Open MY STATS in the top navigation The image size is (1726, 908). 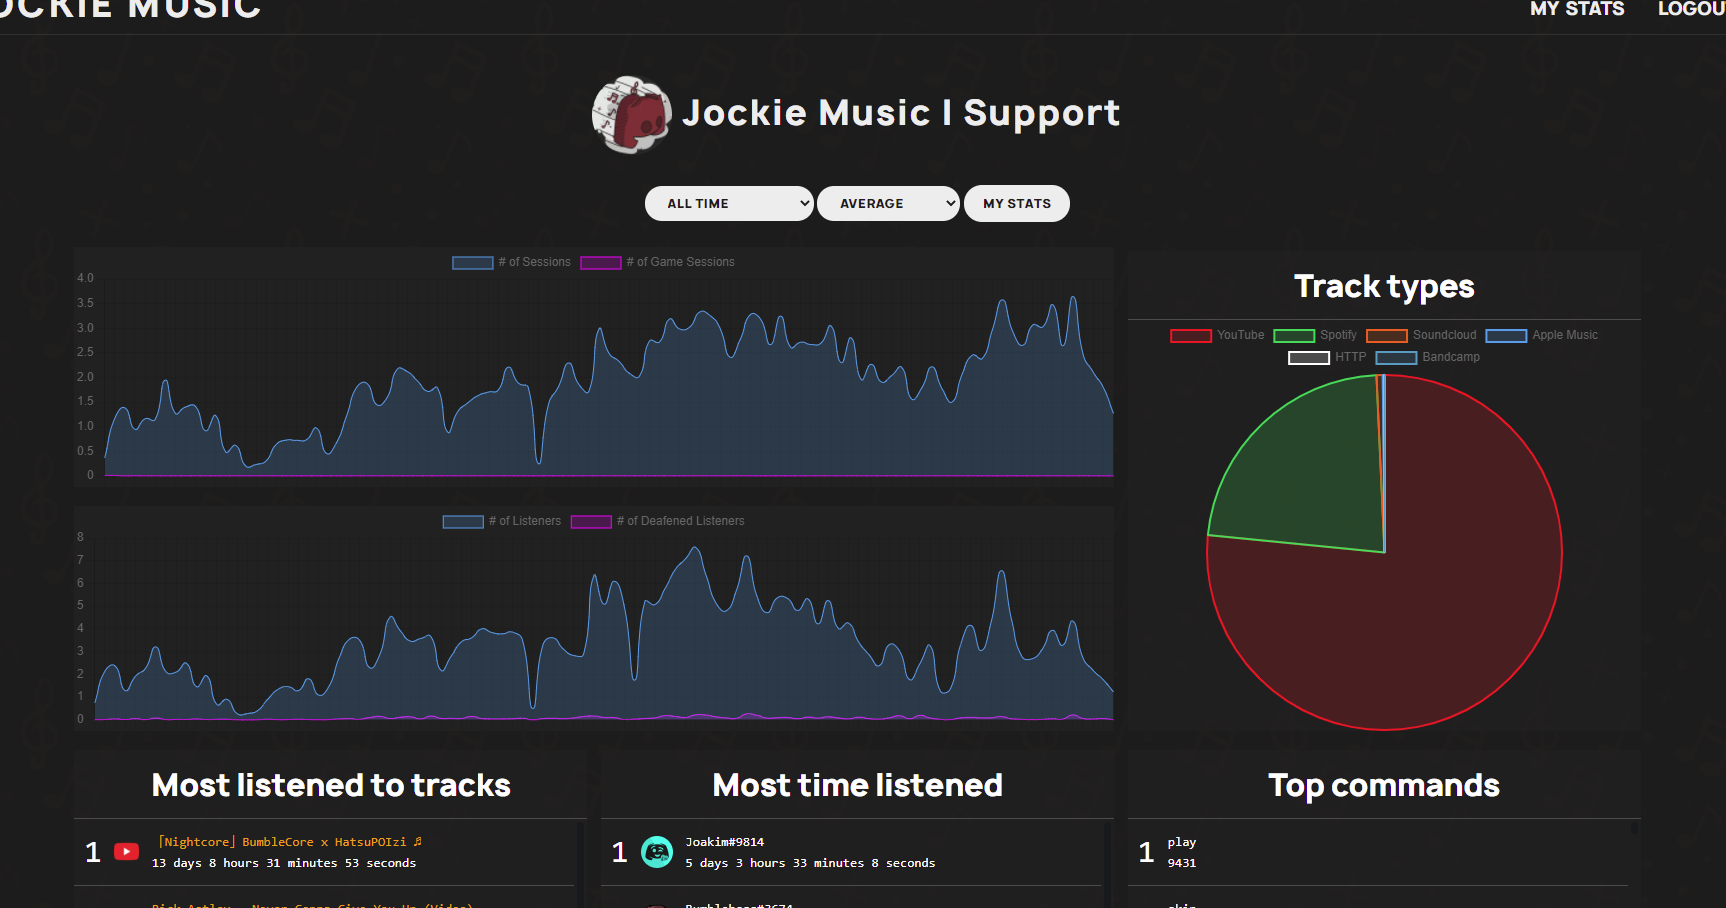point(1576,9)
